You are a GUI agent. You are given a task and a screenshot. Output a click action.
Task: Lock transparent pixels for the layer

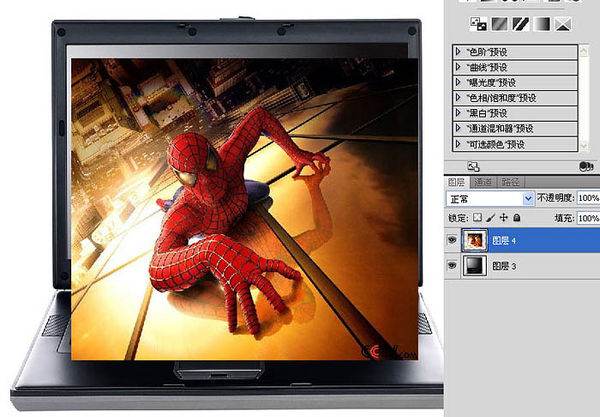(x=477, y=218)
